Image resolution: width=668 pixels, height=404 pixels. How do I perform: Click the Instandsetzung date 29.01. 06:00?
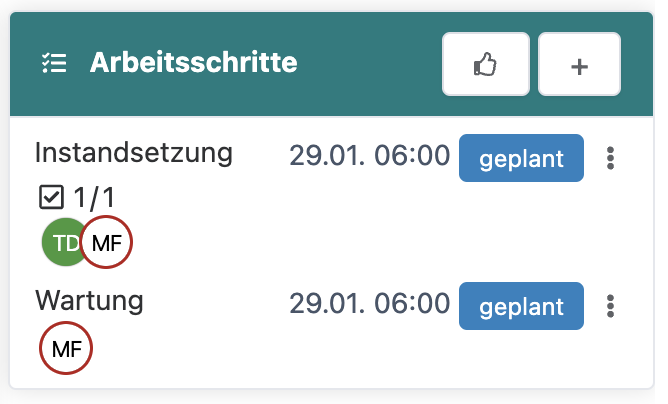tap(369, 157)
